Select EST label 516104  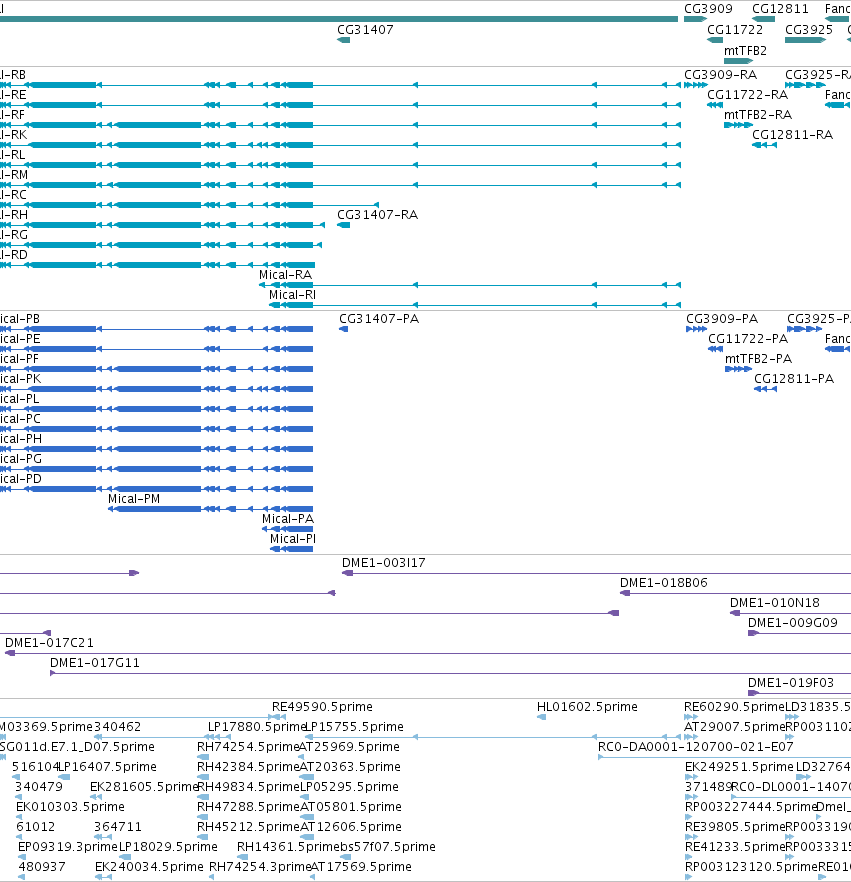(x=35, y=767)
